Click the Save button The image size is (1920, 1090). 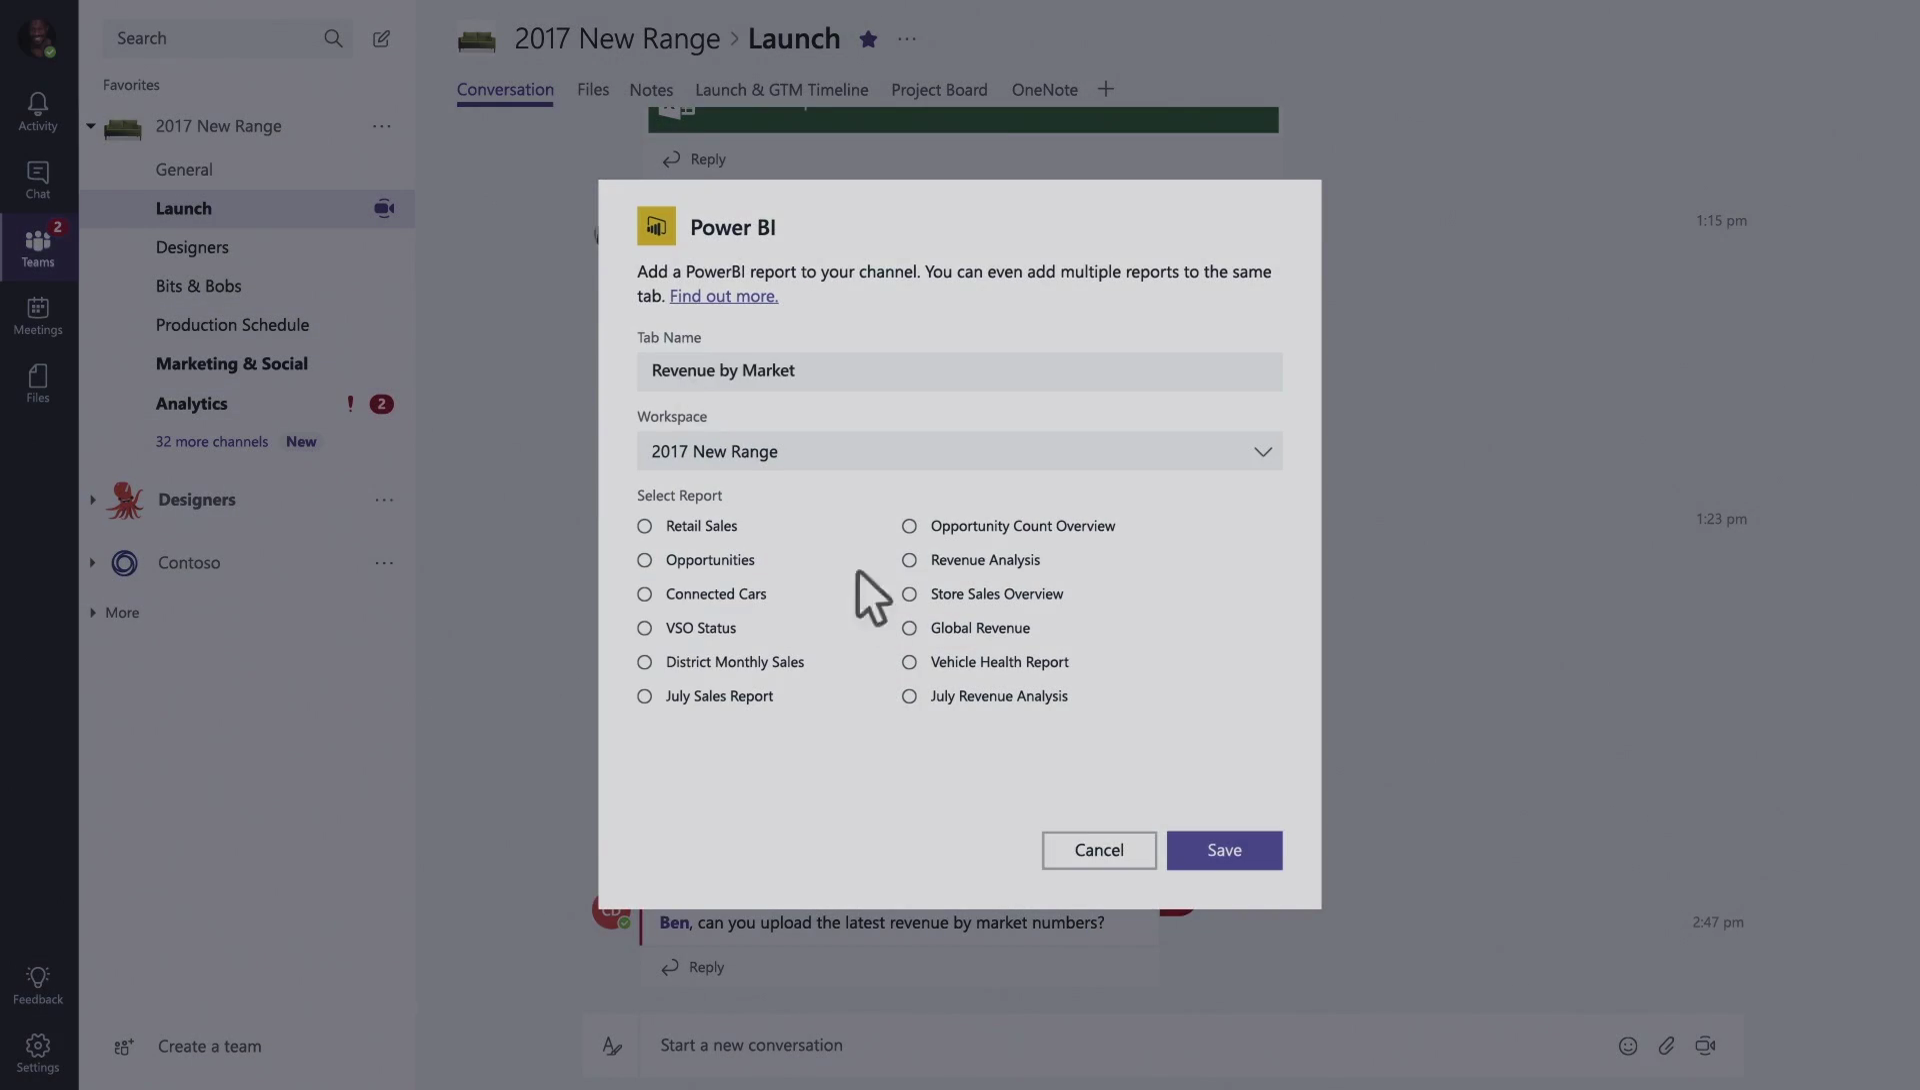click(x=1224, y=850)
